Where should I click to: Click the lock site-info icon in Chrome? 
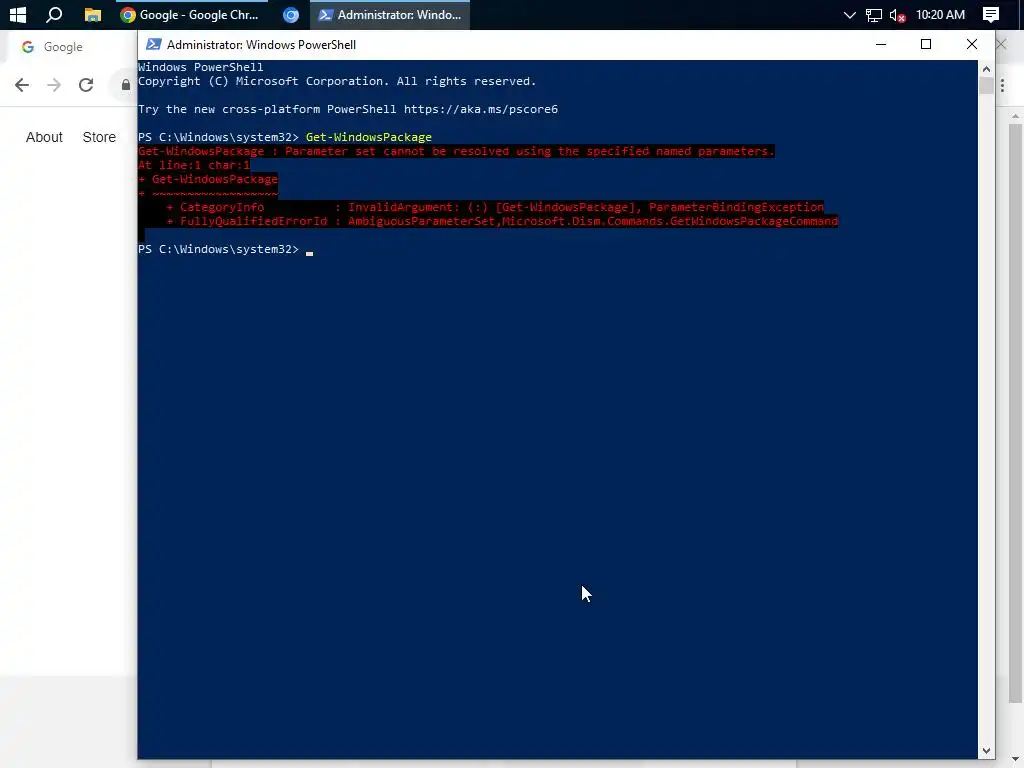click(125, 85)
